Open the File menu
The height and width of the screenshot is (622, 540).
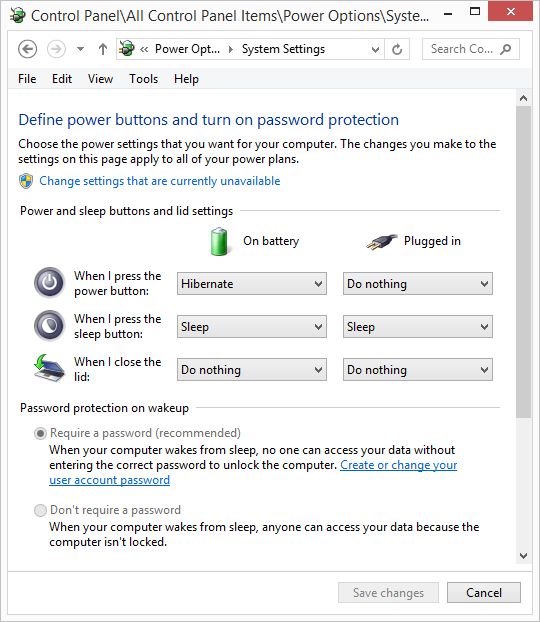click(x=27, y=79)
